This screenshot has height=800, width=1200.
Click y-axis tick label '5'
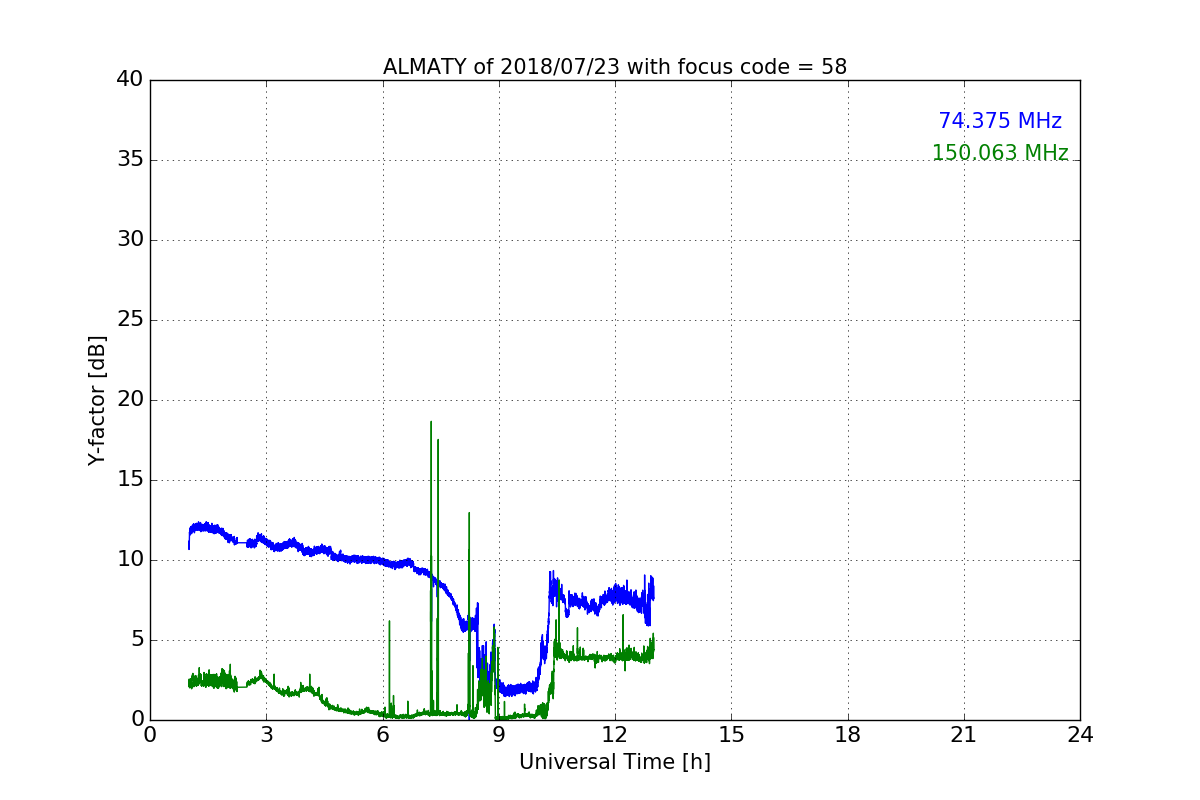pyautogui.click(x=137, y=640)
